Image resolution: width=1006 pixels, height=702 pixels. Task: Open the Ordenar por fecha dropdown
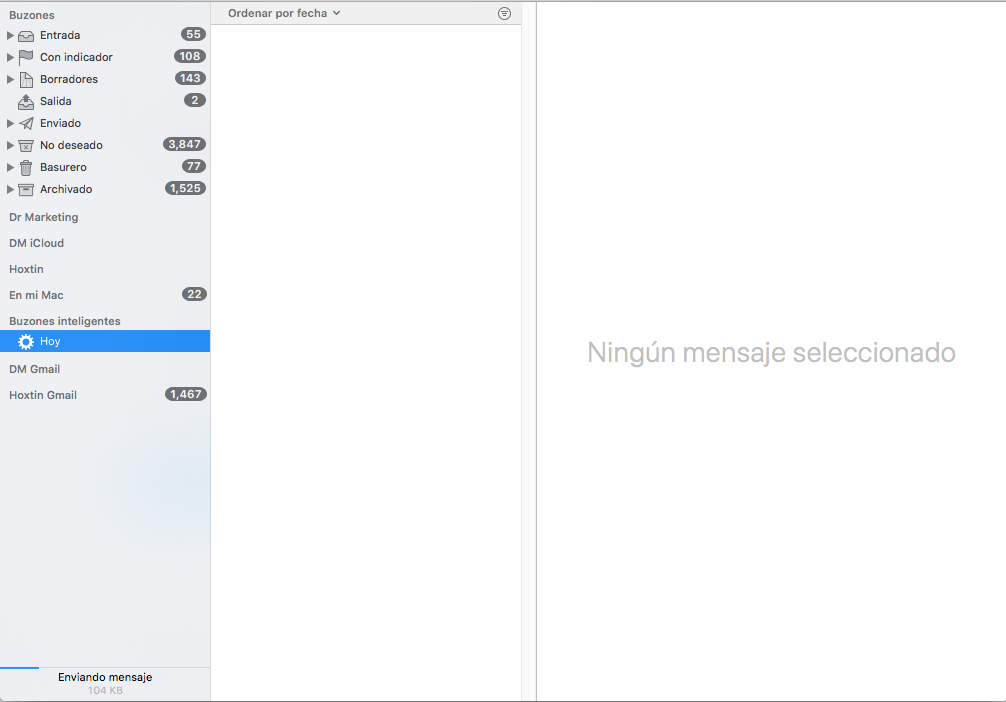pos(284,13)
